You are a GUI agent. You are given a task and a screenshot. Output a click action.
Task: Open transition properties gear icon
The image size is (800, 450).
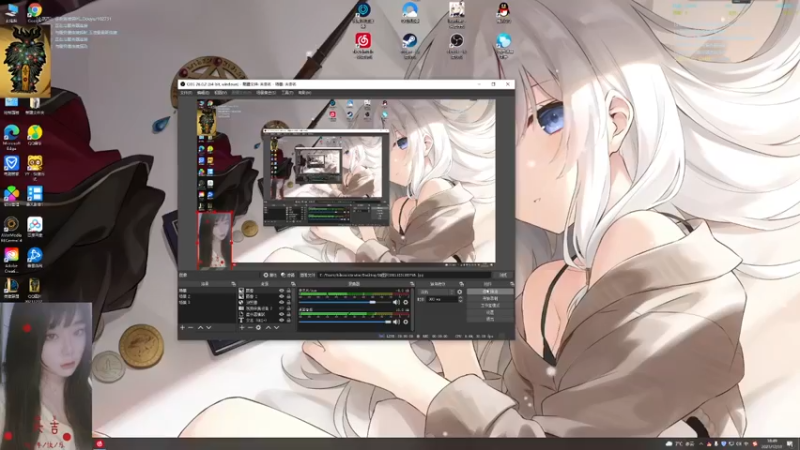coord(459,292)
